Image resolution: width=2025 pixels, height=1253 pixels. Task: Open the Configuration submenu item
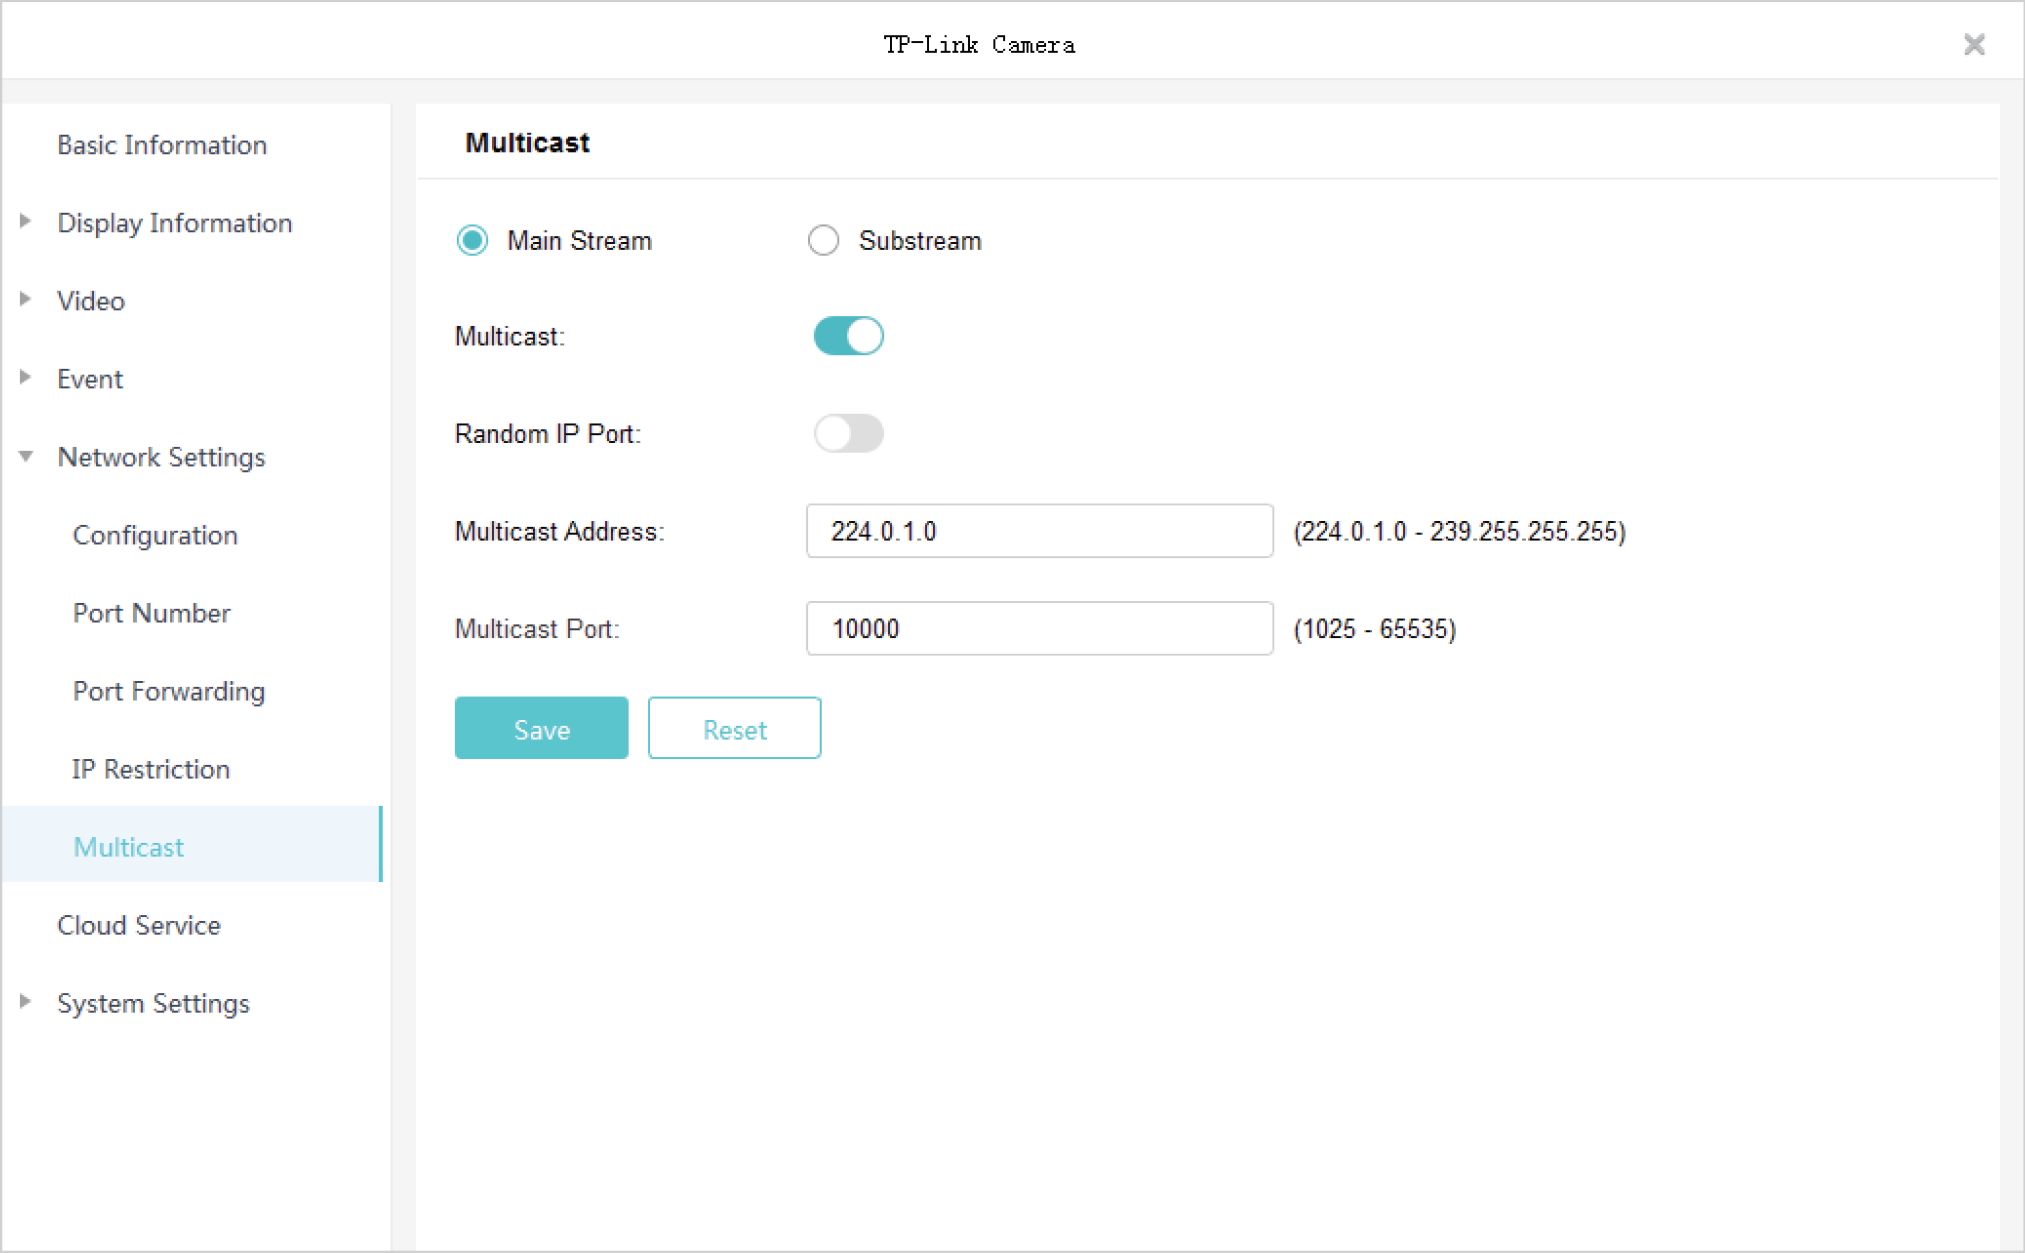point(155,535)
